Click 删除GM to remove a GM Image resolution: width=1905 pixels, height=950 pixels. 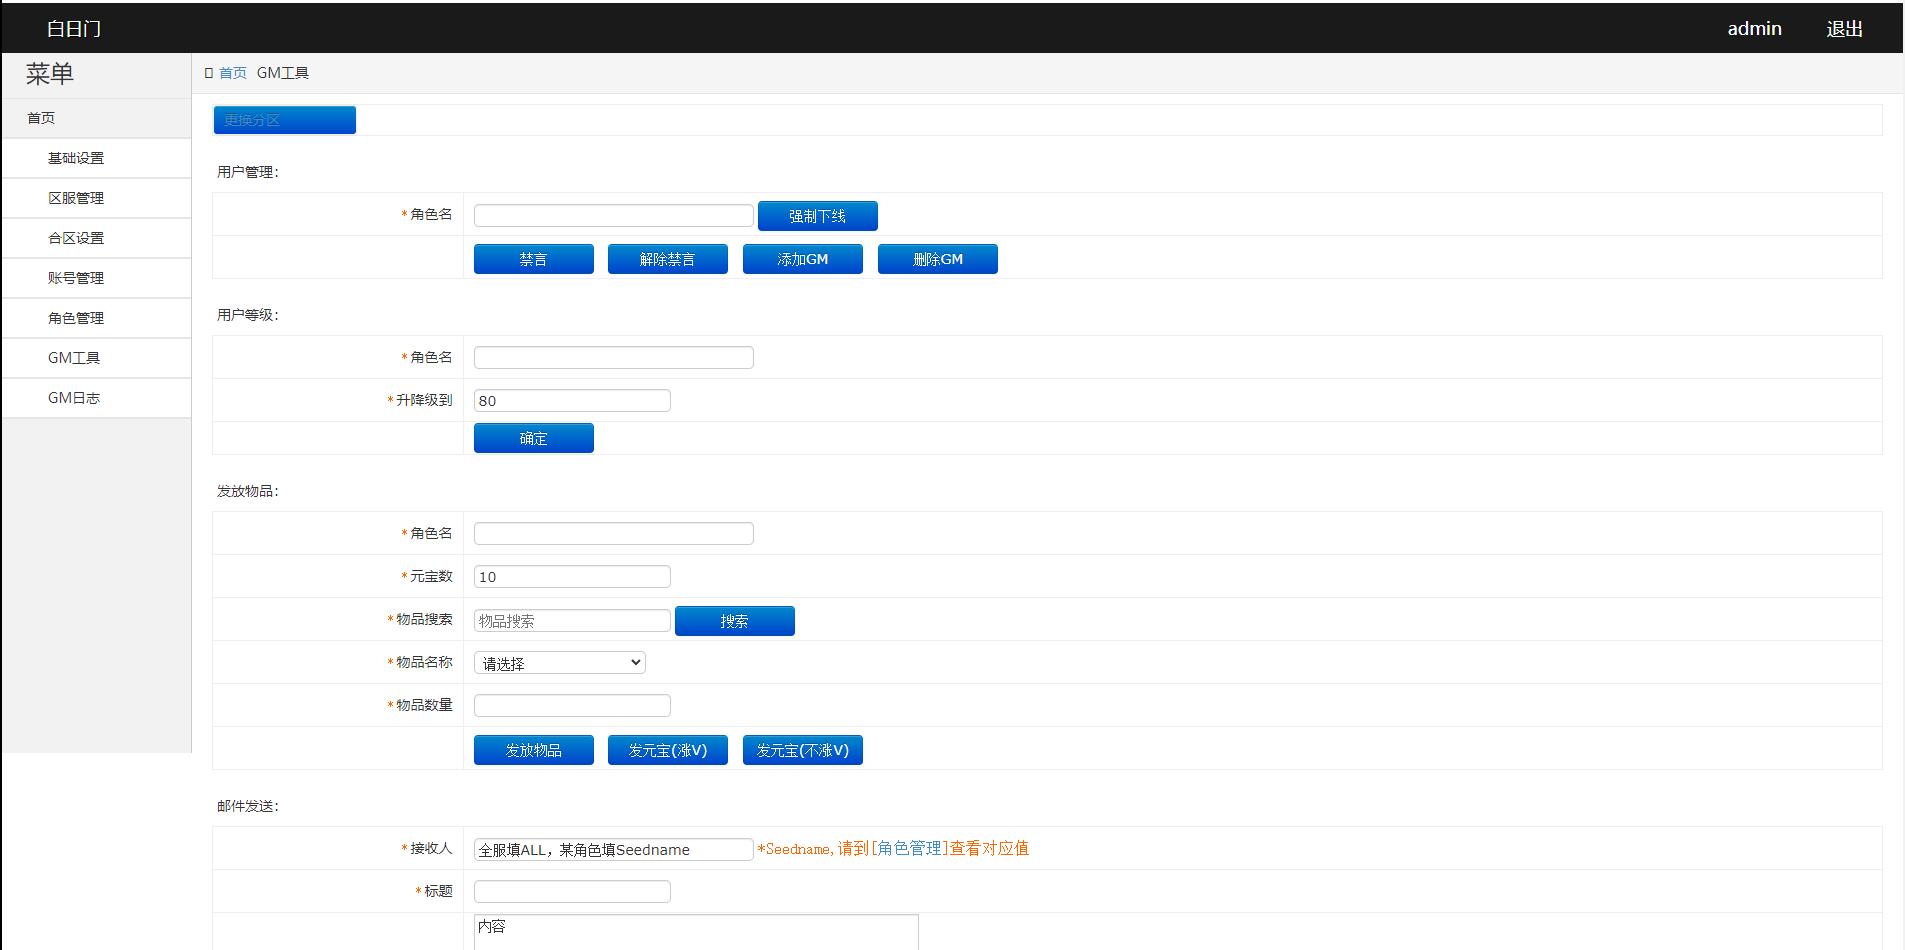tap(937, 258)
